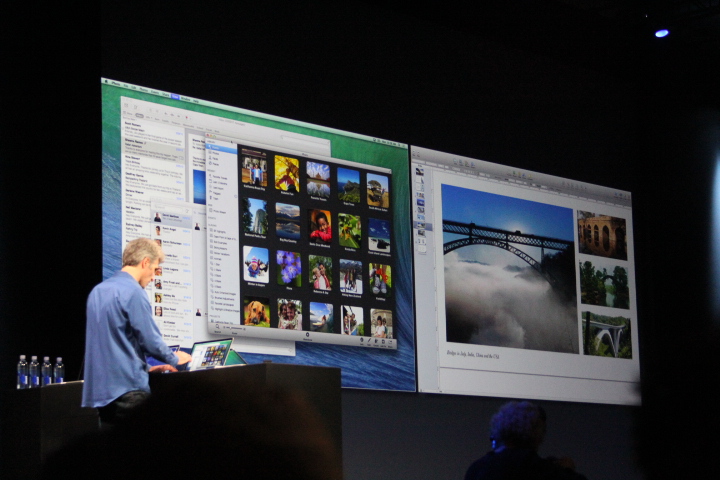
Task: Open the mountain lake landscape event thumbnail
Action: (288, 220)
